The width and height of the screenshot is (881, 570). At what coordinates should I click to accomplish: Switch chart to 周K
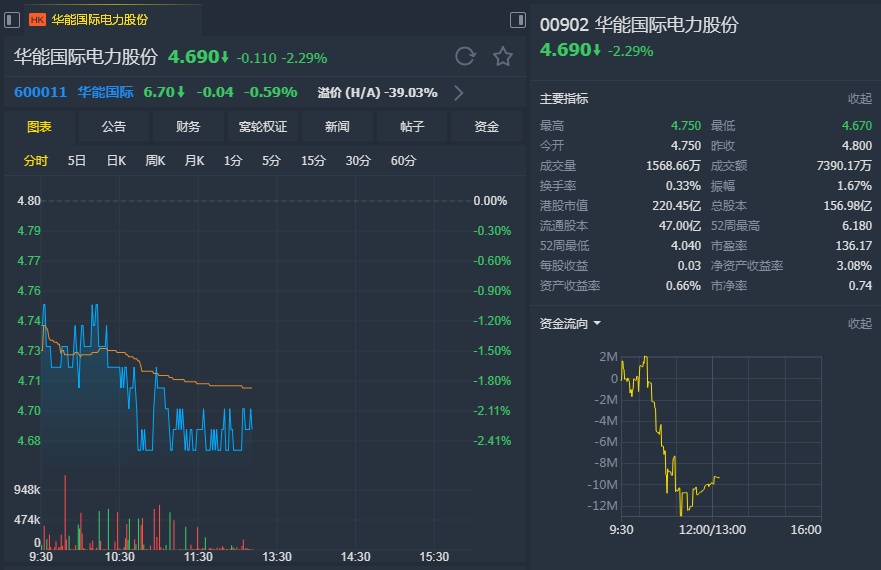point(155,161)
